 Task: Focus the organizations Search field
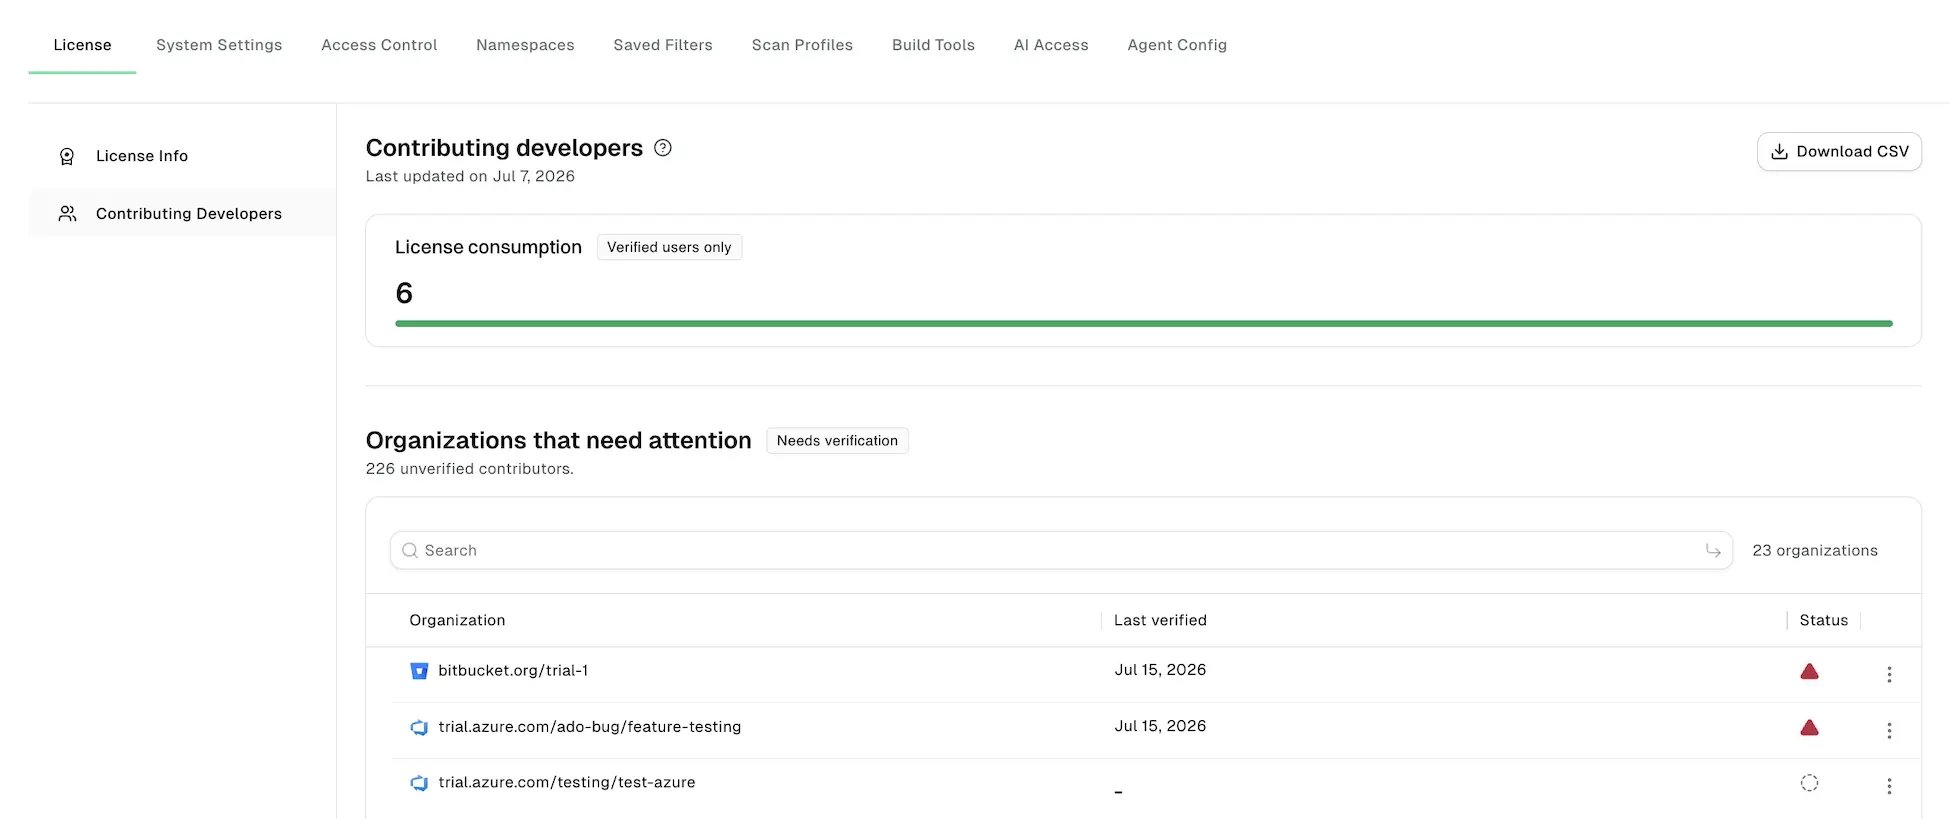point(1061,551)
